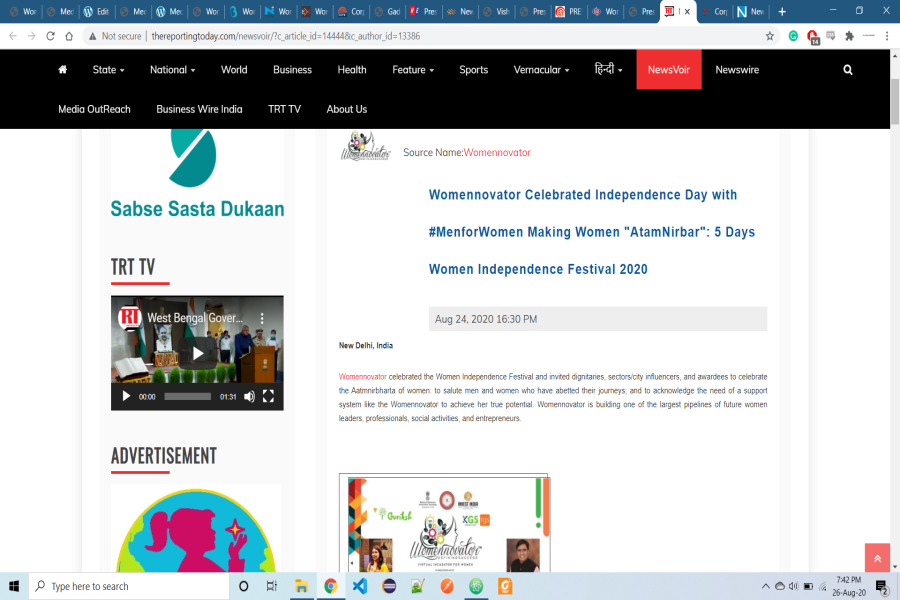
Task: Open the Windows Start menu
Action: click(14, 586)
